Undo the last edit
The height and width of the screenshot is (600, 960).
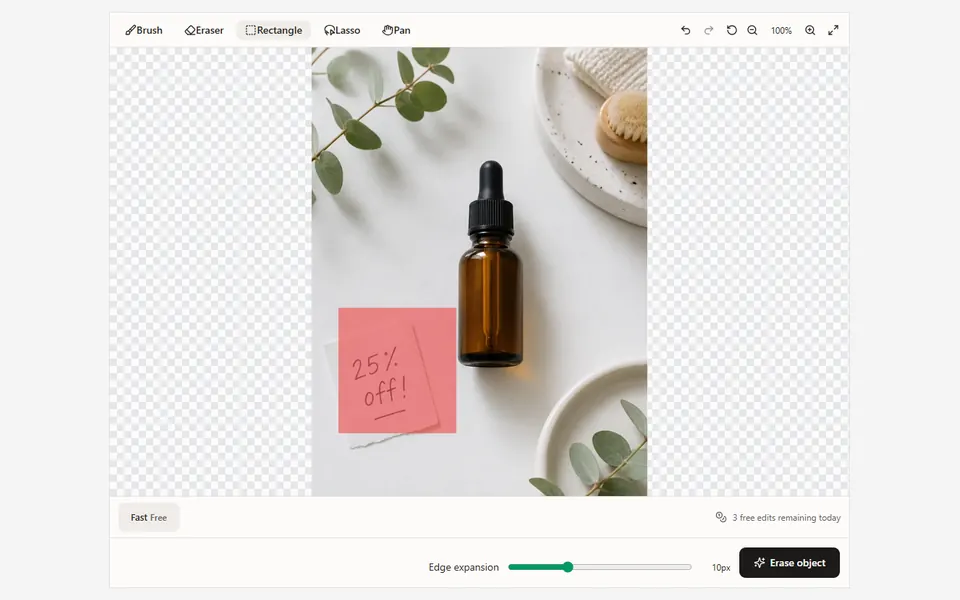point(686,30)
